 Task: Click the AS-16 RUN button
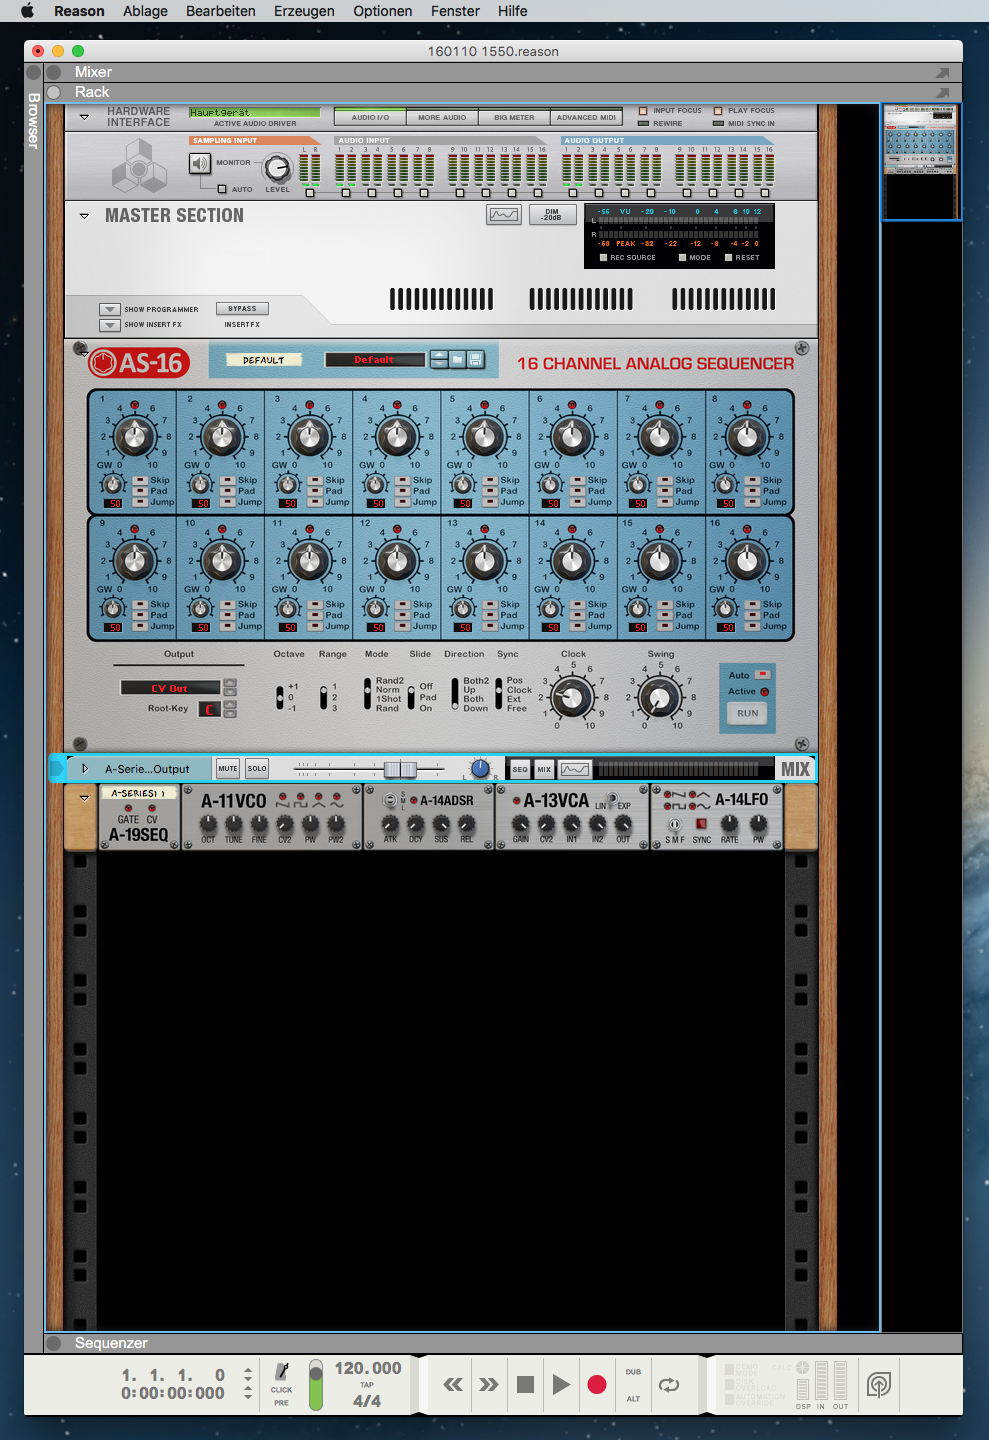[748, 713]
